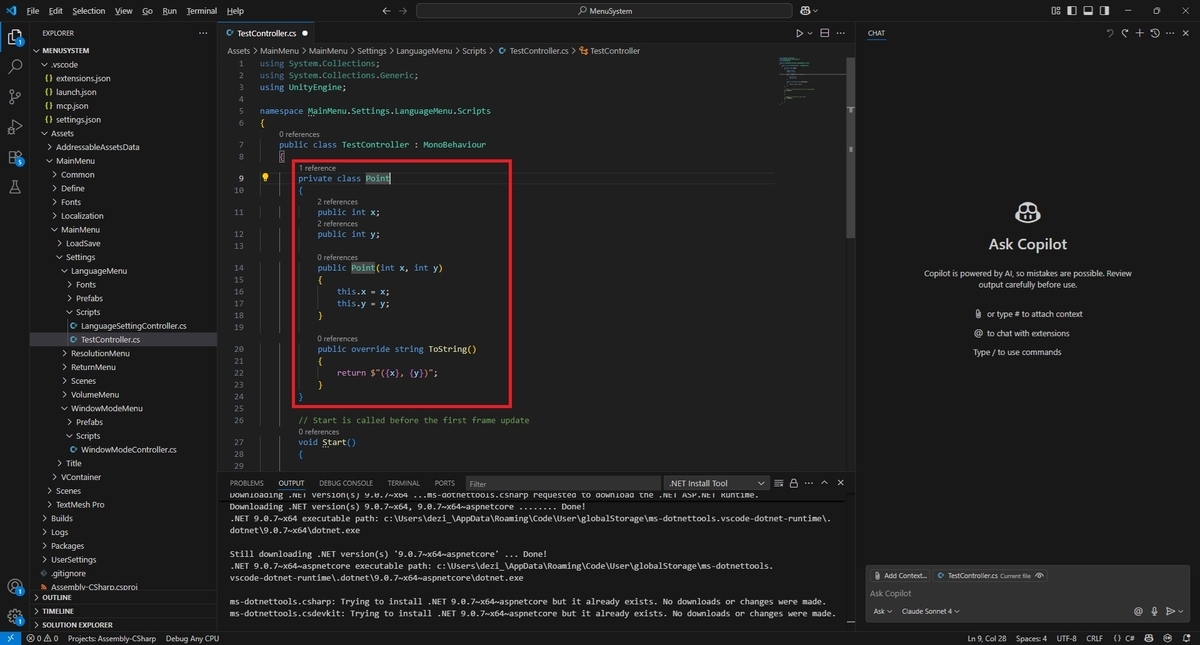Viewport: 1200px width, 645px height.
Task: Switch to the PORTS tab
Action: [445, 483]
